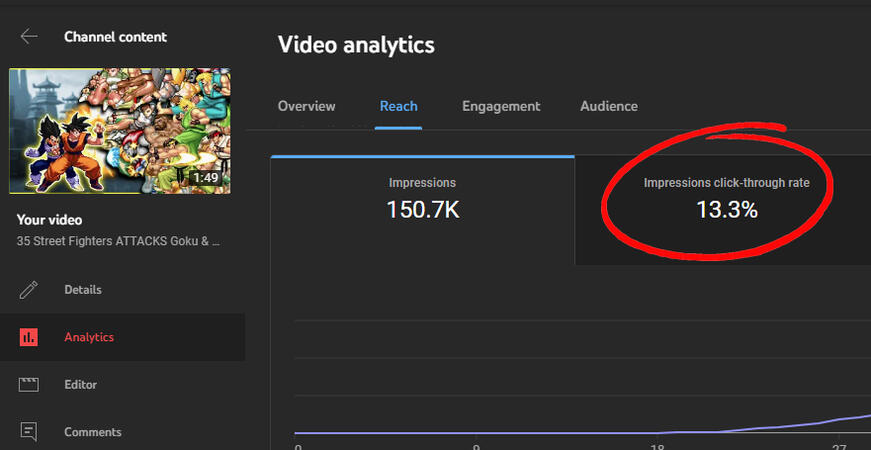Select Analytics in the sidebar
This screenshot has height=450, width=871.
(122, 337)
